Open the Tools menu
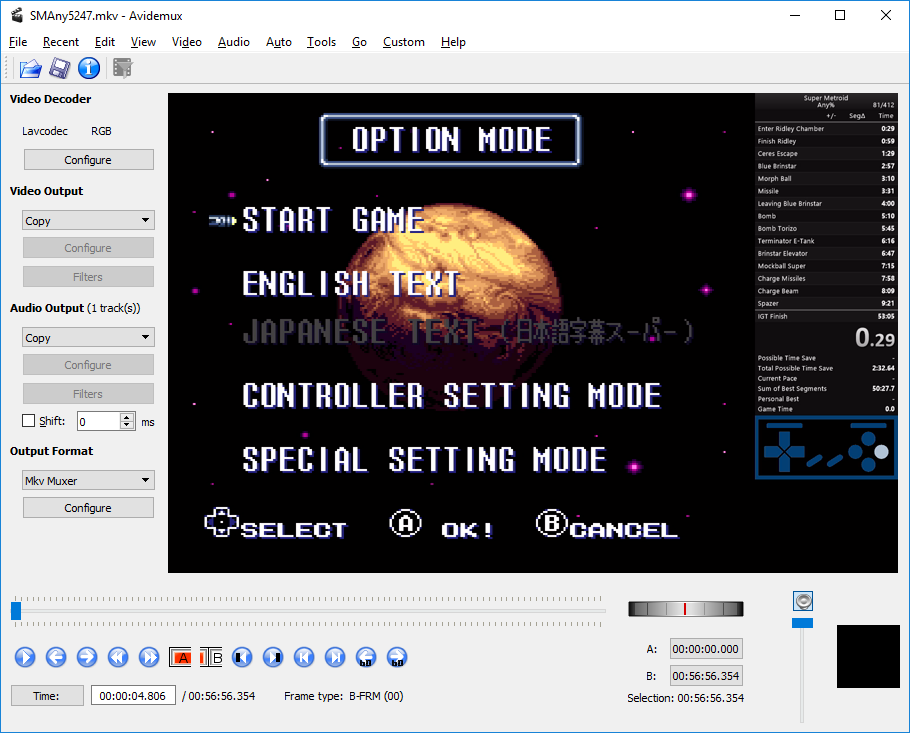 [x=322, y=42]
